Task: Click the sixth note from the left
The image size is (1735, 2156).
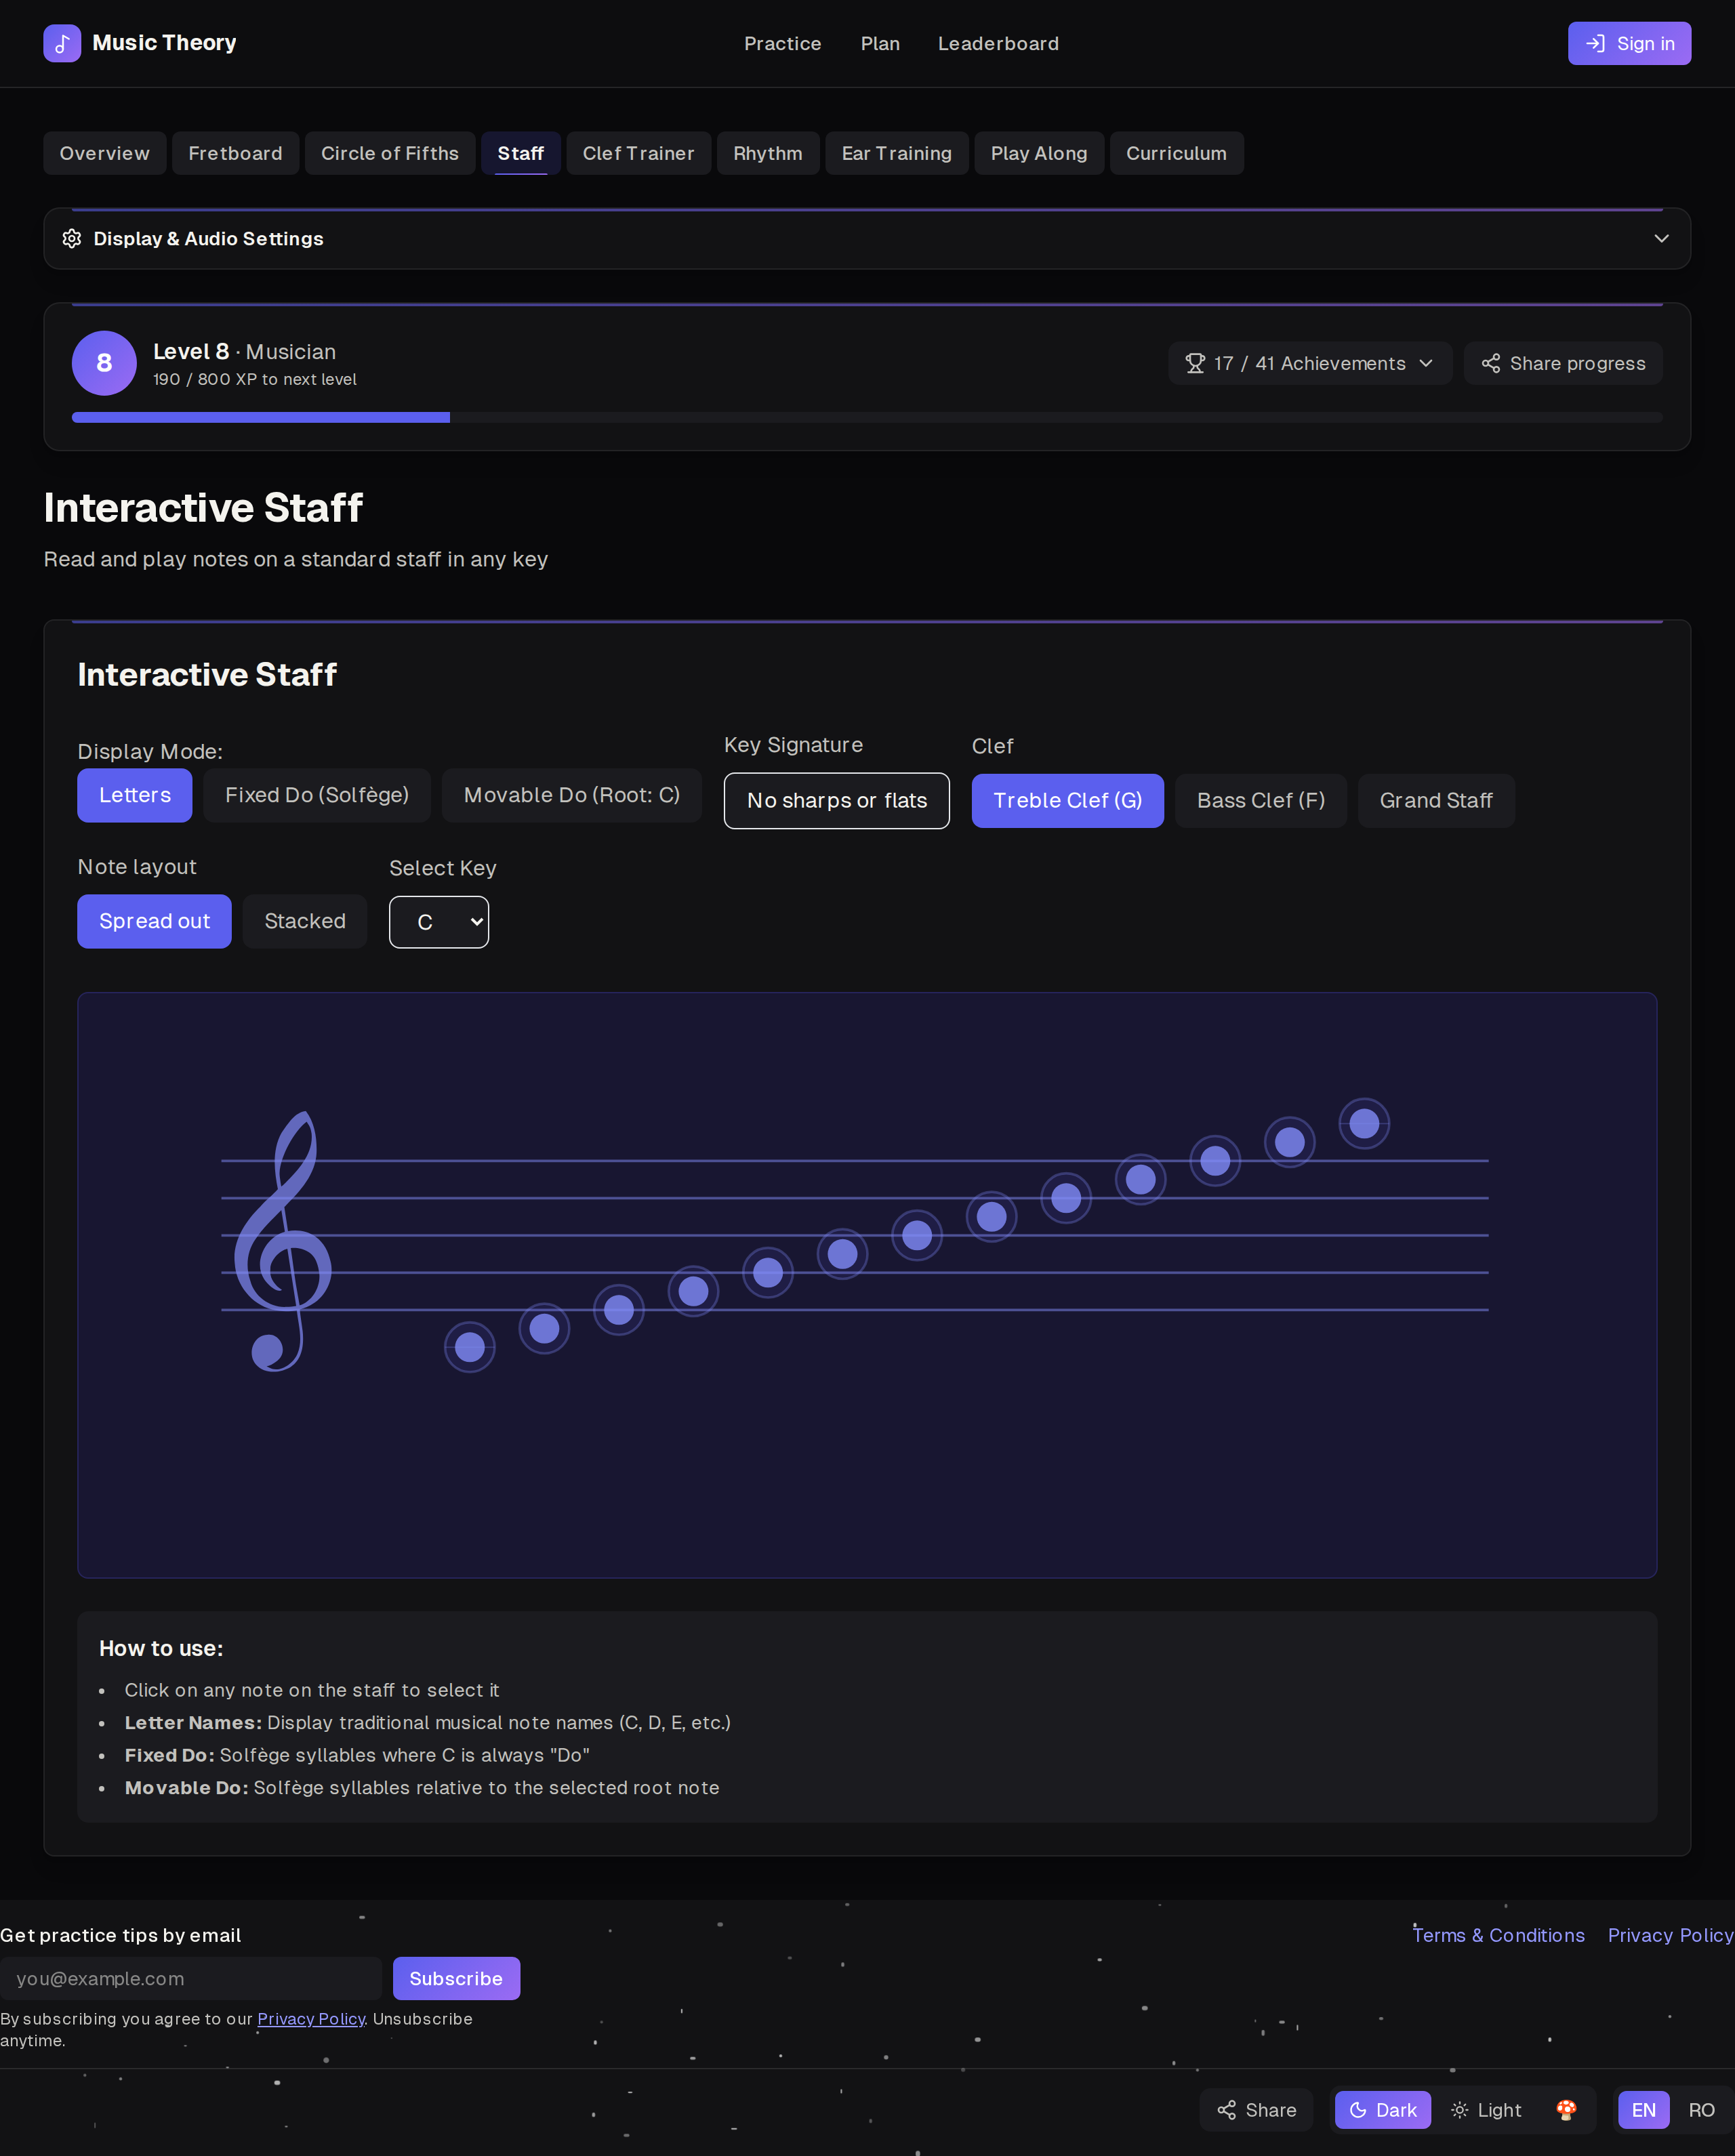Action: tap(842, 1254)
